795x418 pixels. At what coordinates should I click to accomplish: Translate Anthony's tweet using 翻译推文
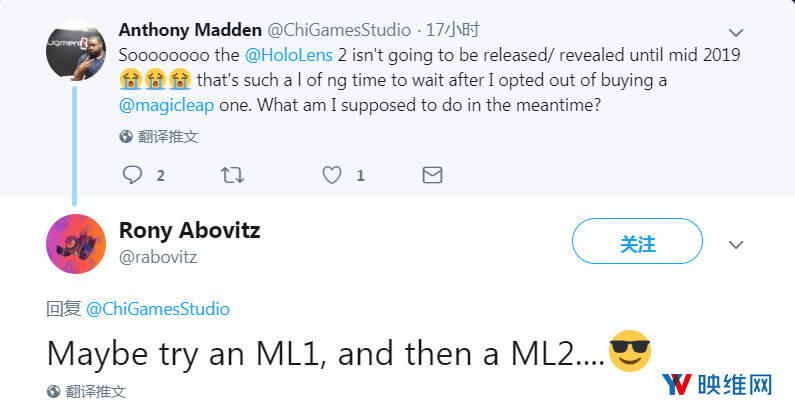point(168,136)
